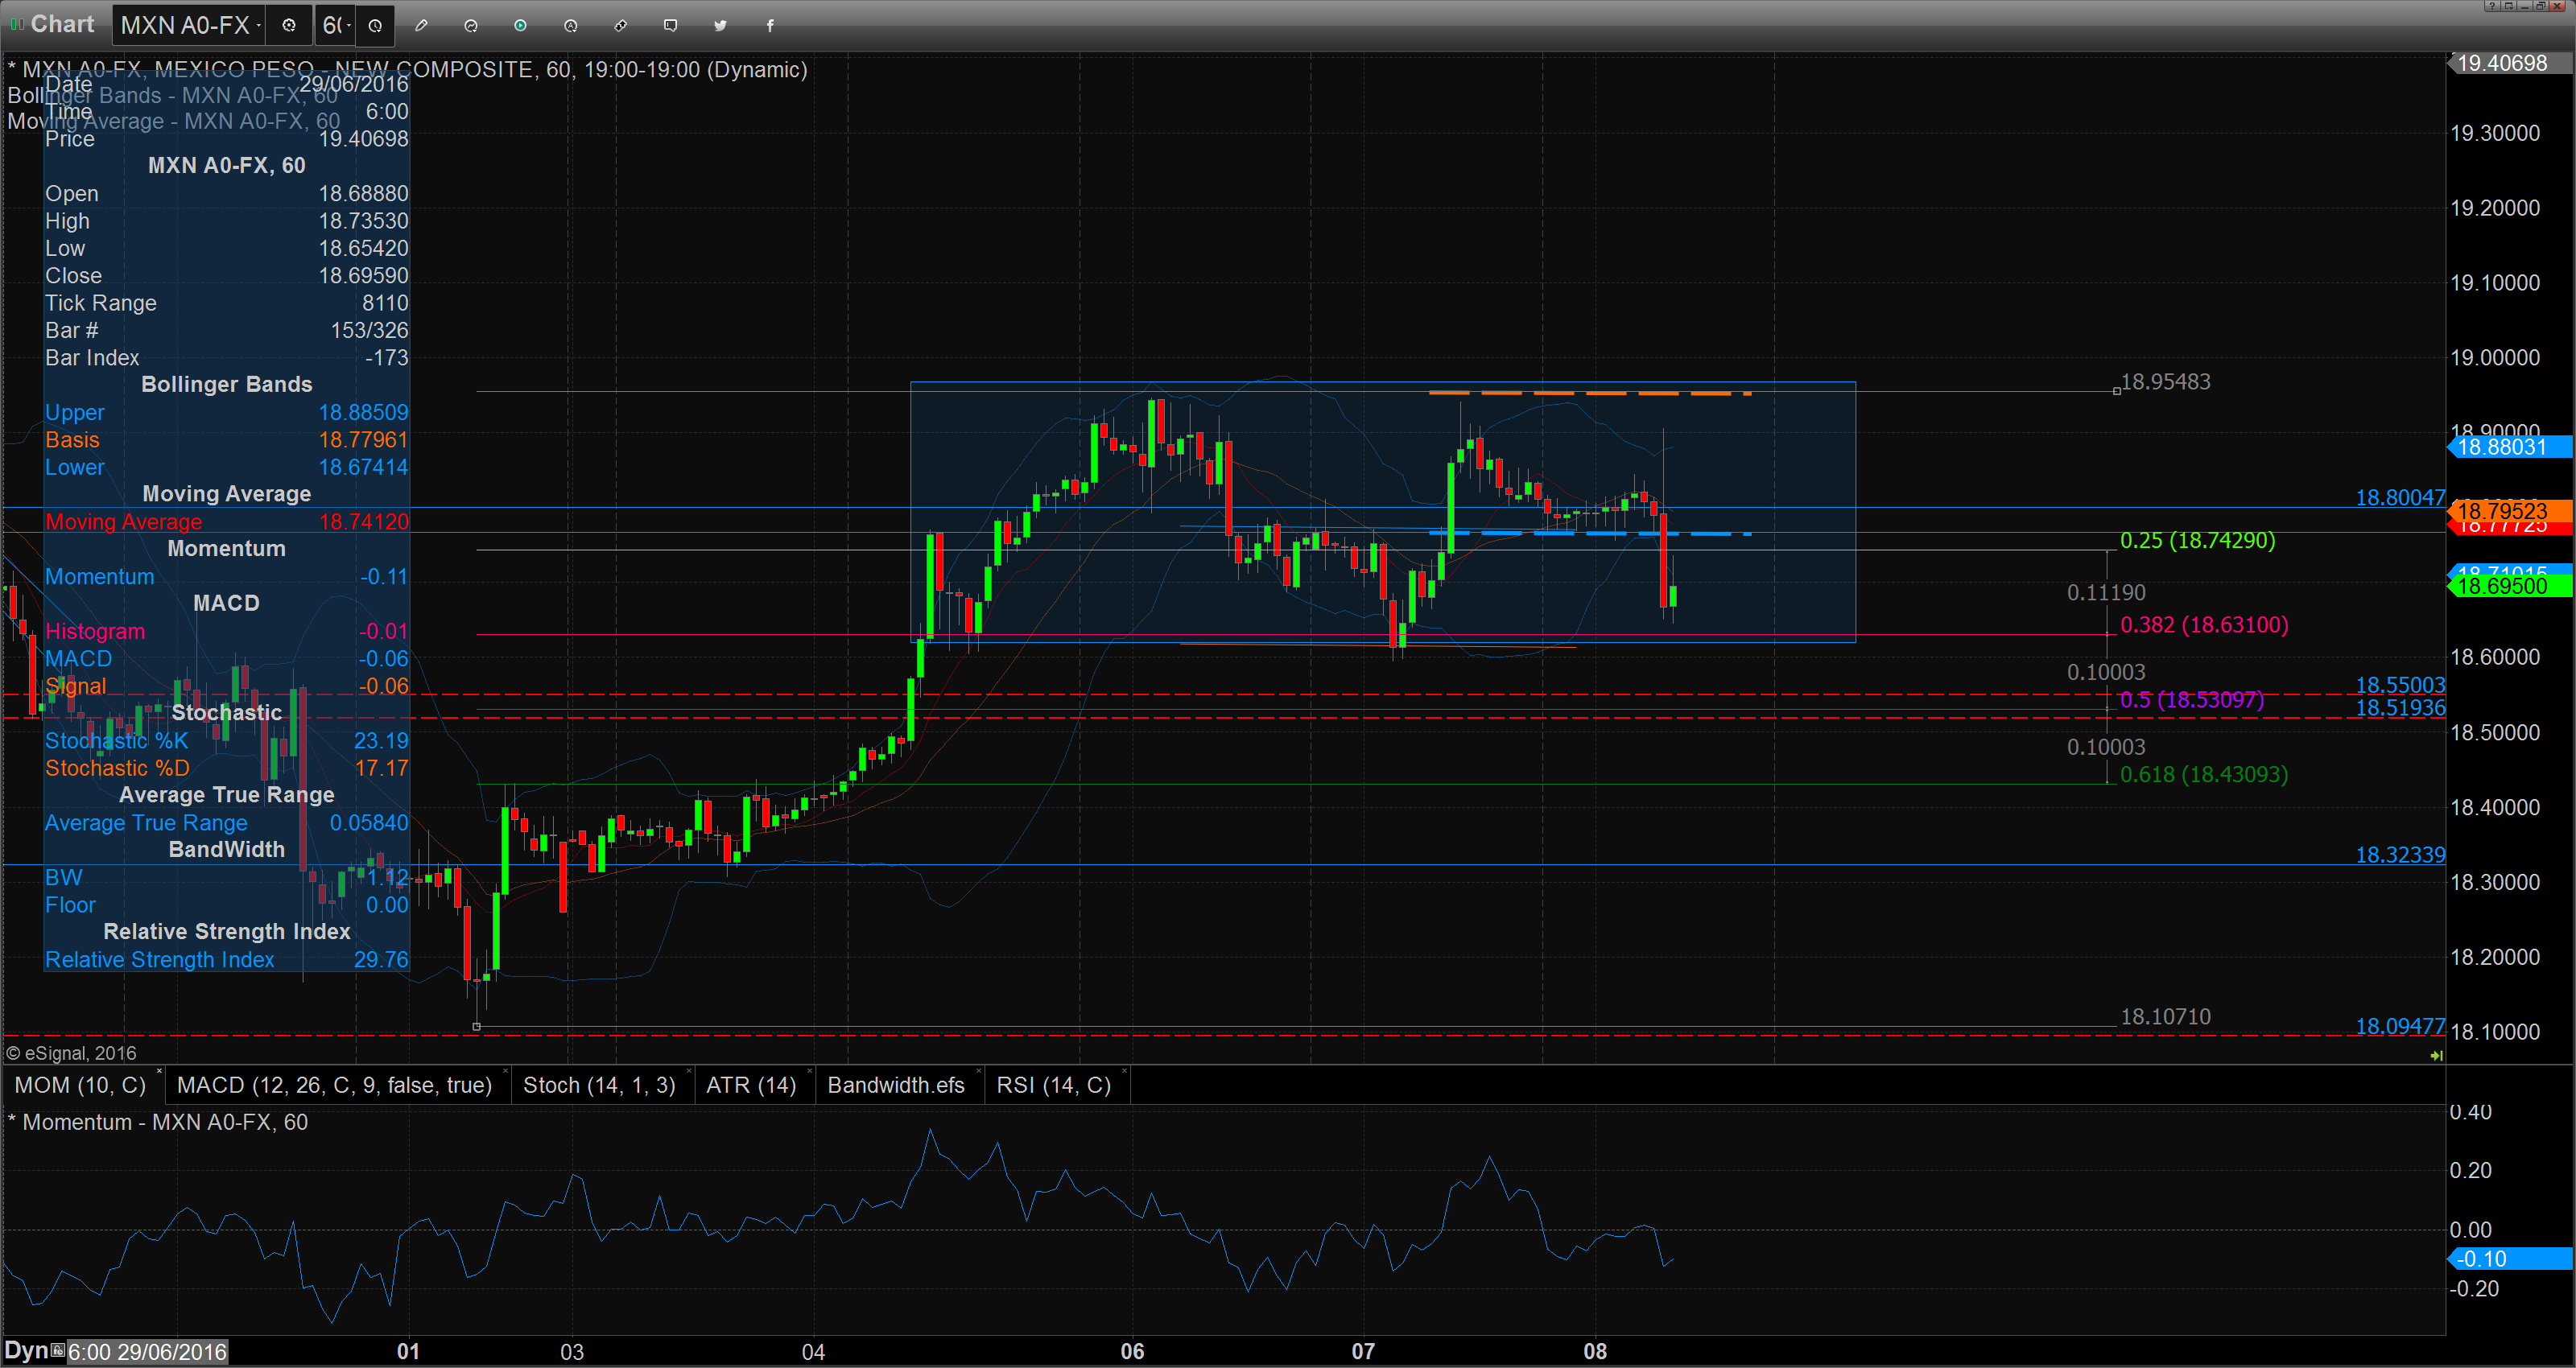
Task: Click the Chart window bars icon
Action: pos(17,24)
